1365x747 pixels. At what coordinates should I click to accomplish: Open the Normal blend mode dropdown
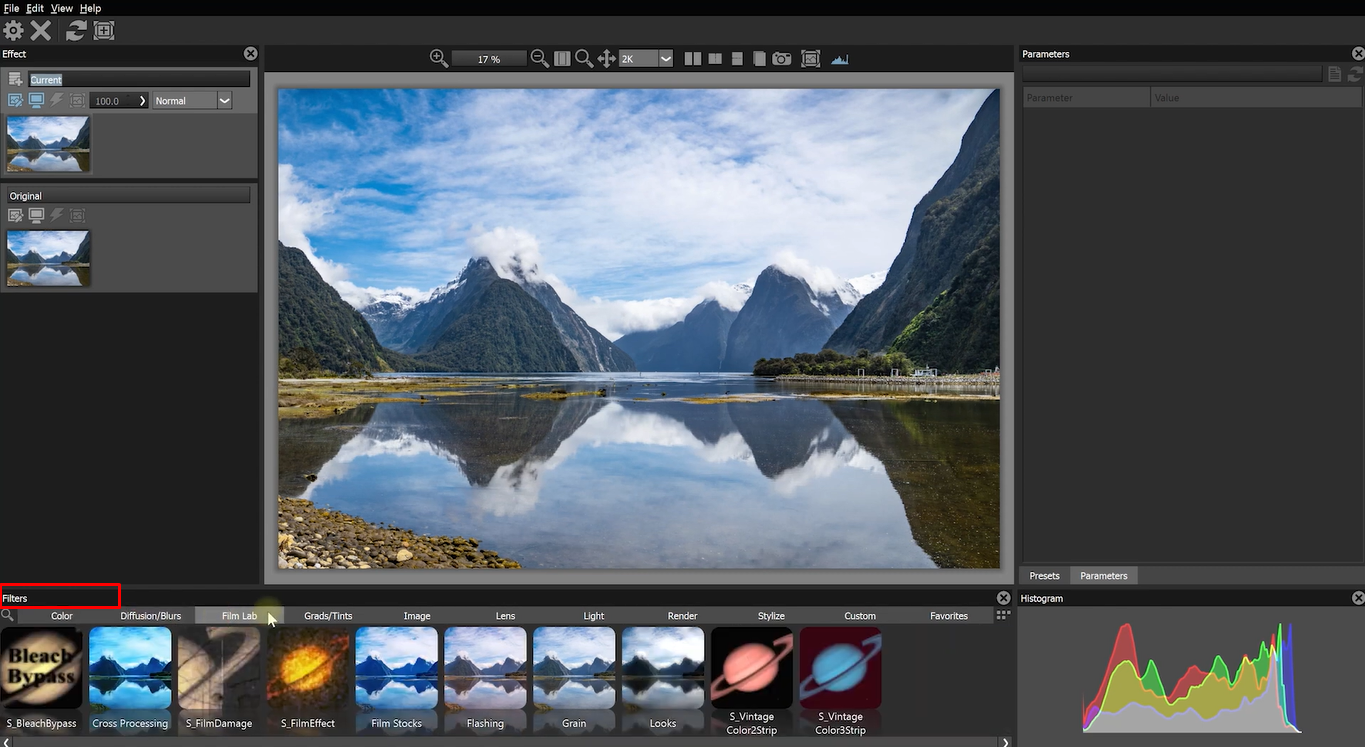pos(224,100)
